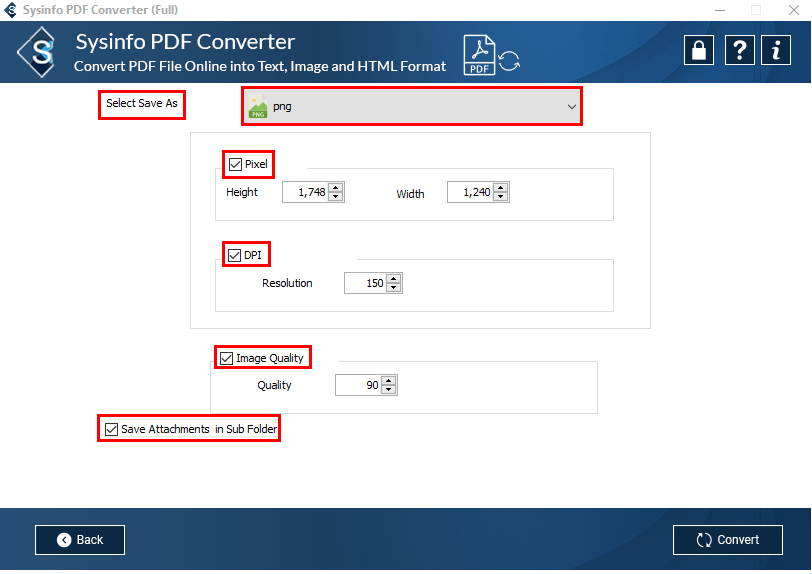This screenshot has height=574, width=812.
Task: Open the png Save As dropdown
Action: (412, 107)
